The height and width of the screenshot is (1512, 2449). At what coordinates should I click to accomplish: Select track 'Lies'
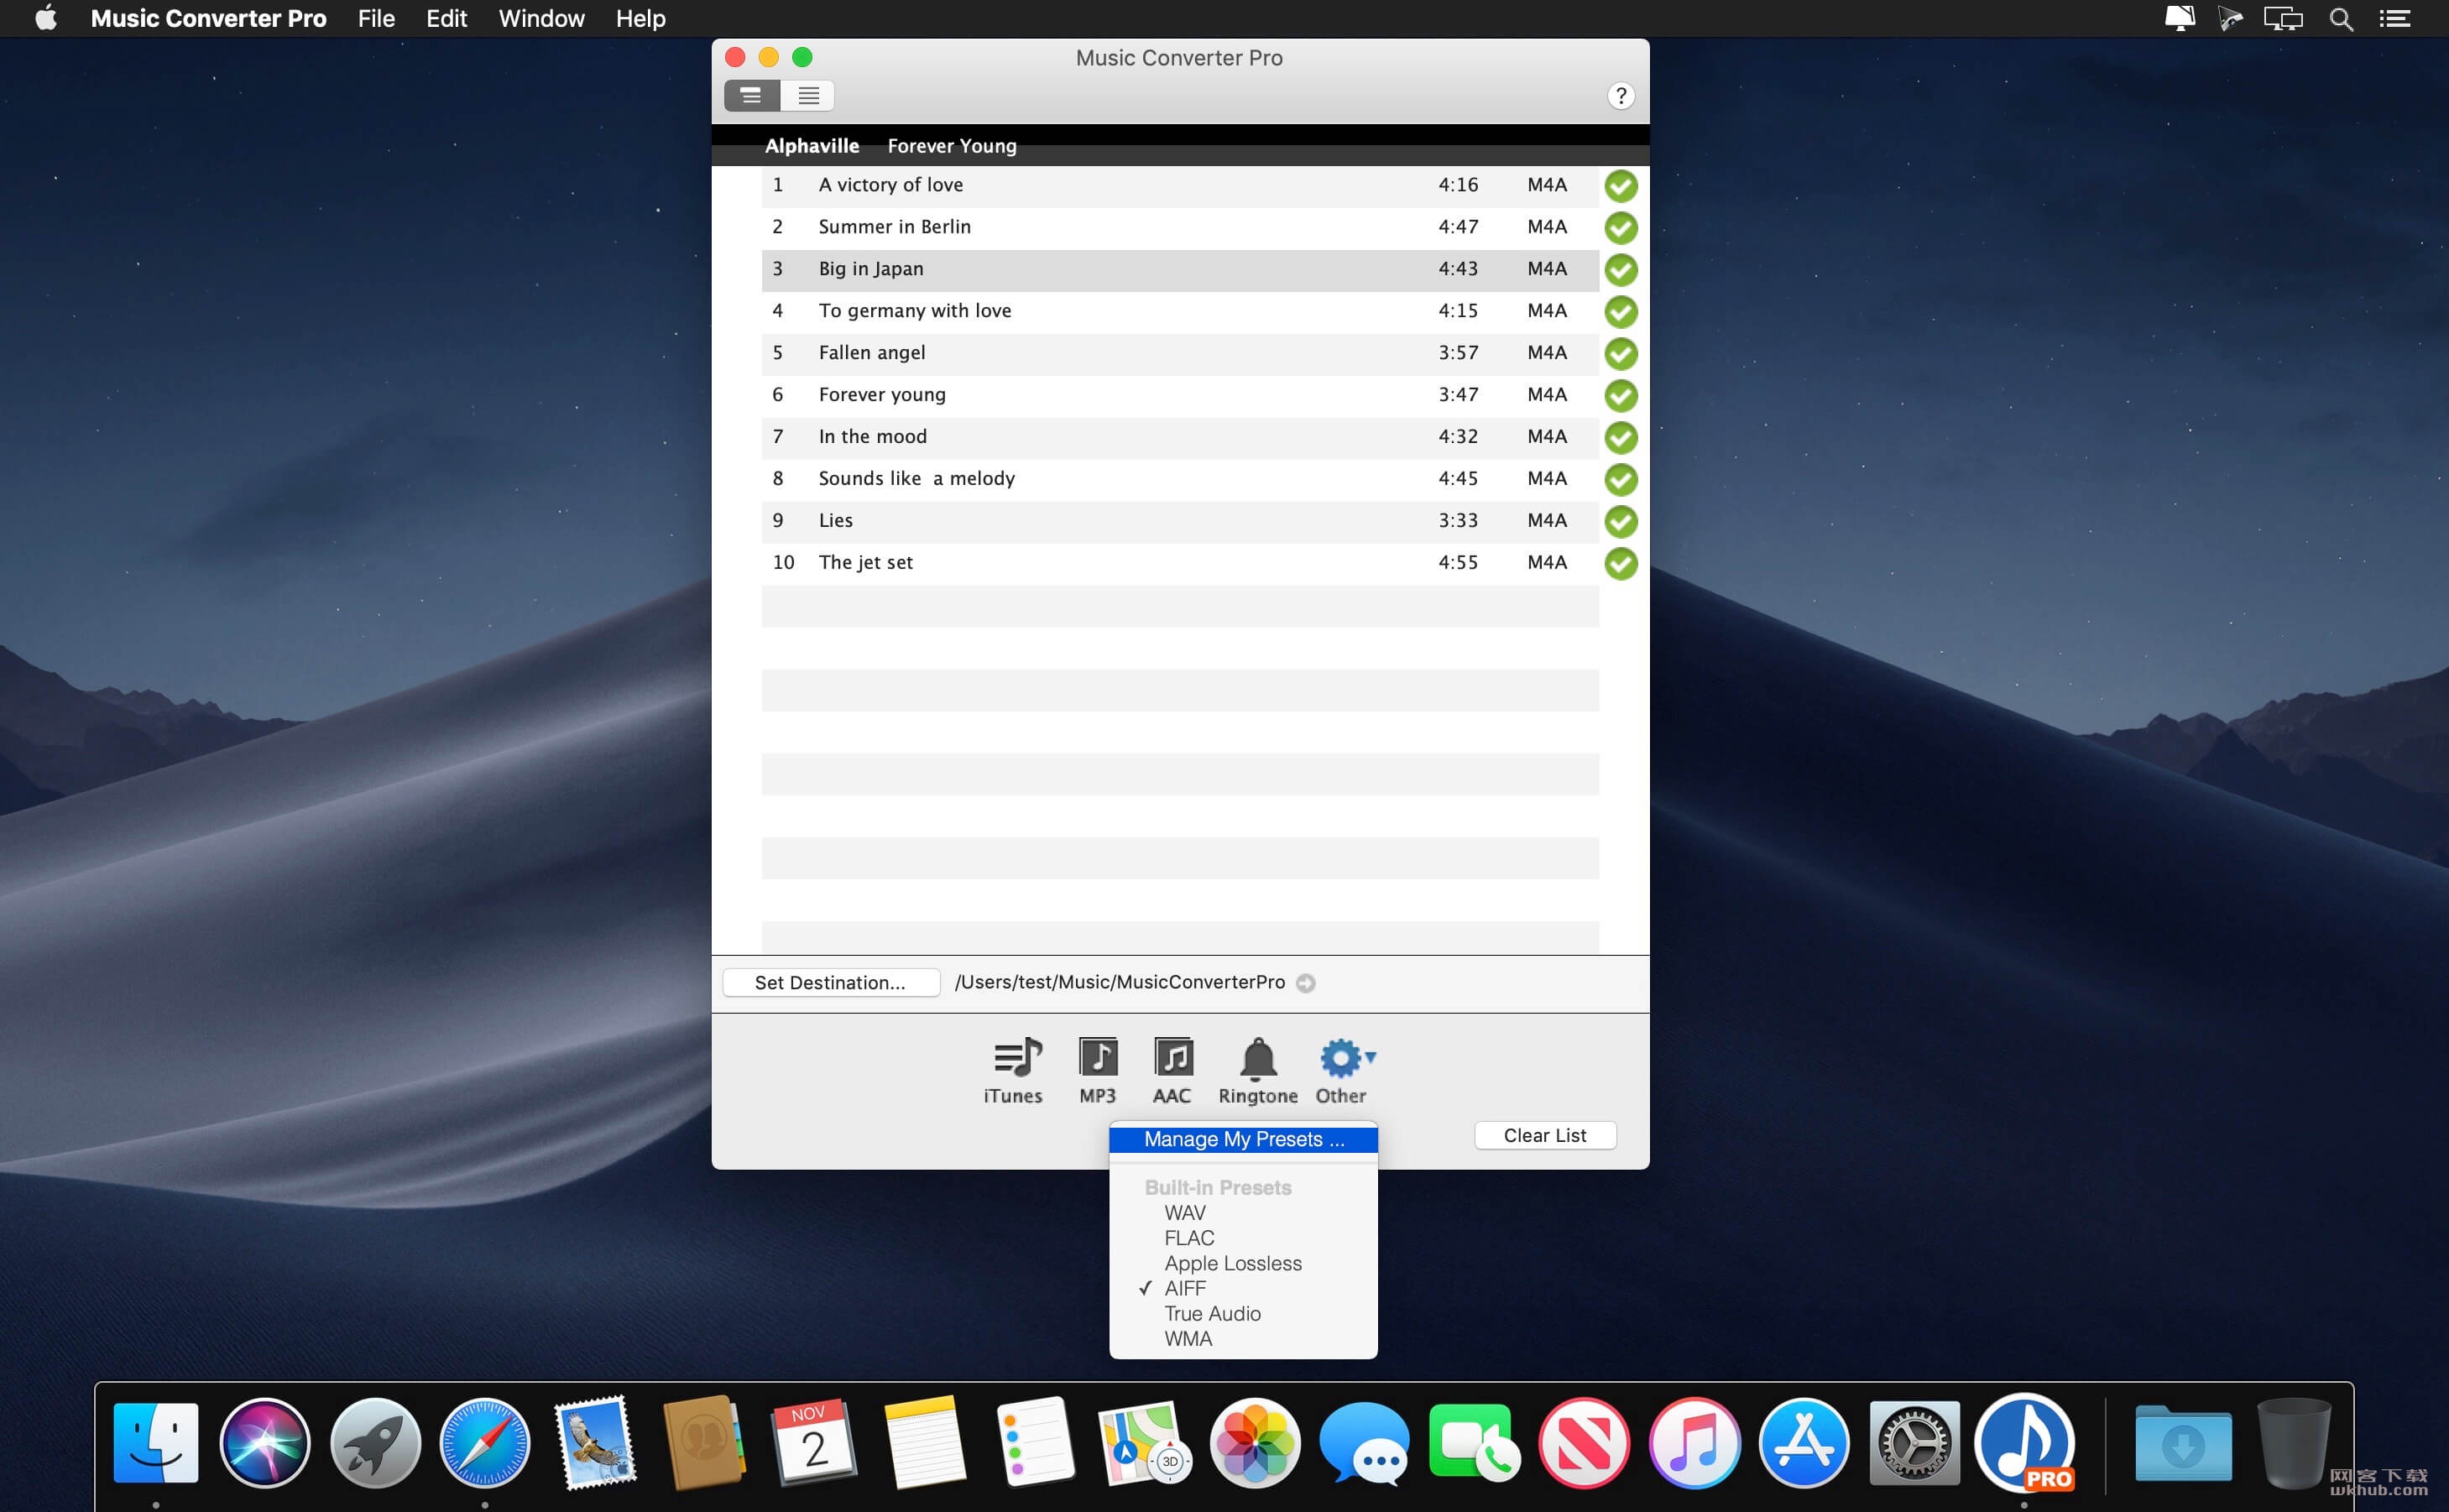(x=1180, y=522)
